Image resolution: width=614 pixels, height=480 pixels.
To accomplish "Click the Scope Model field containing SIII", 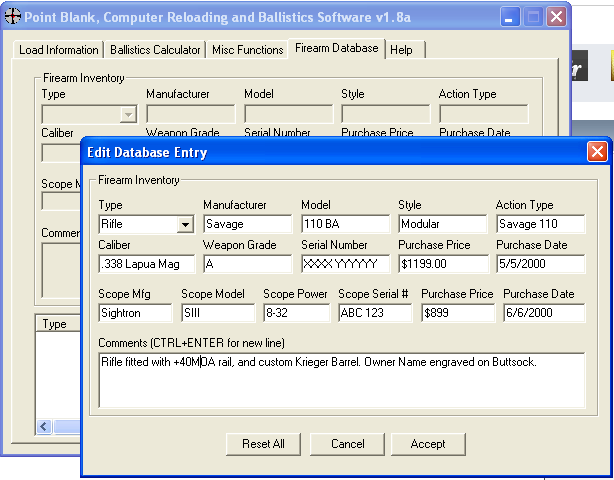I will pos(218,313).
